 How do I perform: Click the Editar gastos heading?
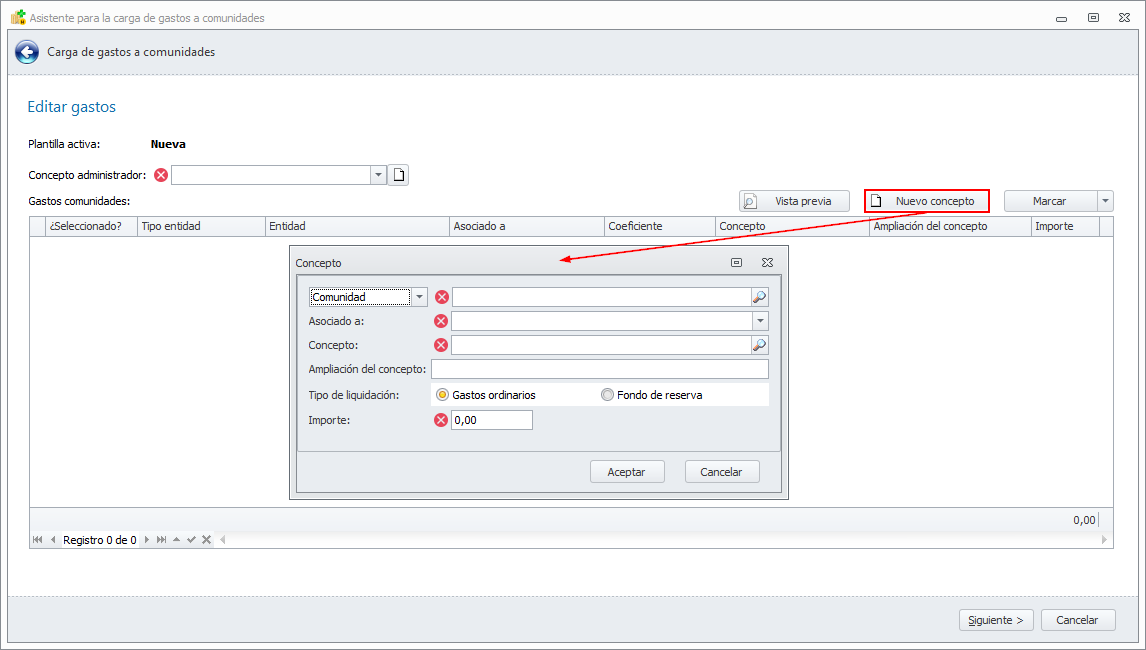(x=72, y=107)
